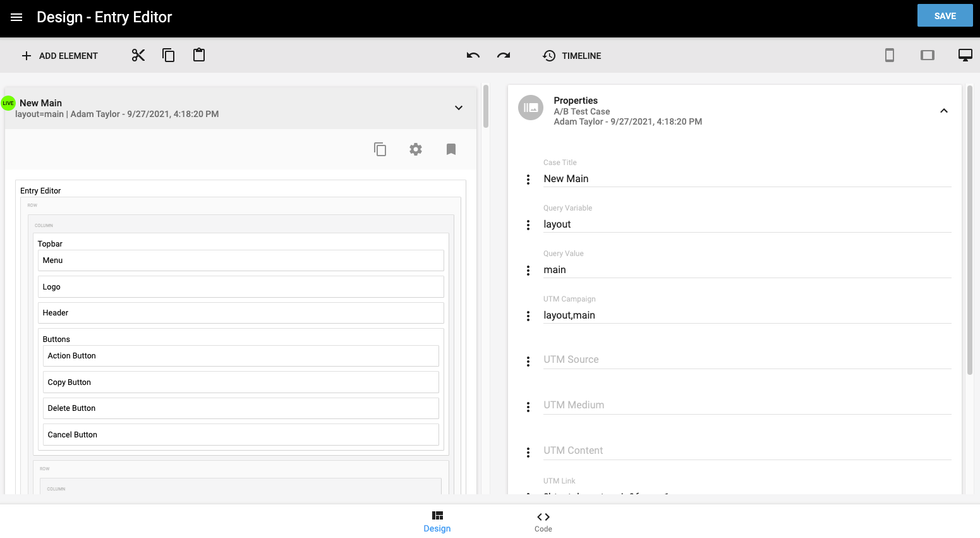Click the undo arrow icon

[x=473, y=56]
